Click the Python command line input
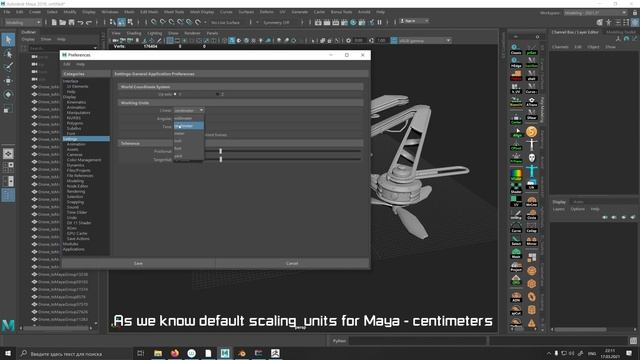 point(418,340)
